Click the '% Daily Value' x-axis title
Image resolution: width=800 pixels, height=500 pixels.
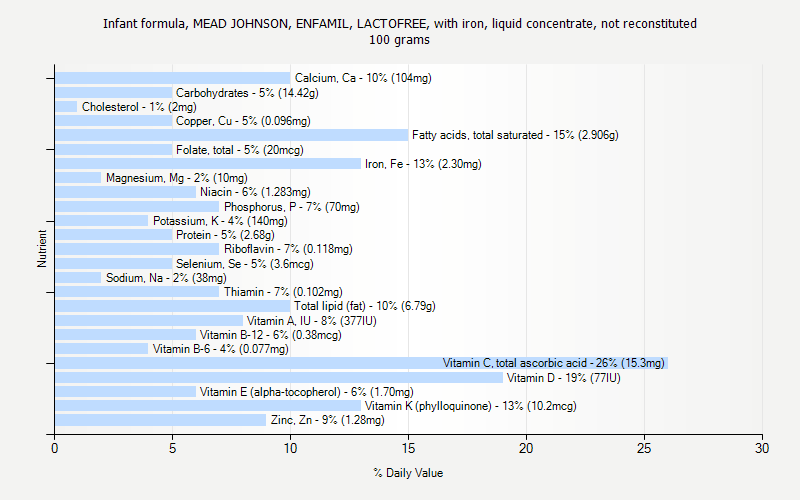(x=408, y=473)
